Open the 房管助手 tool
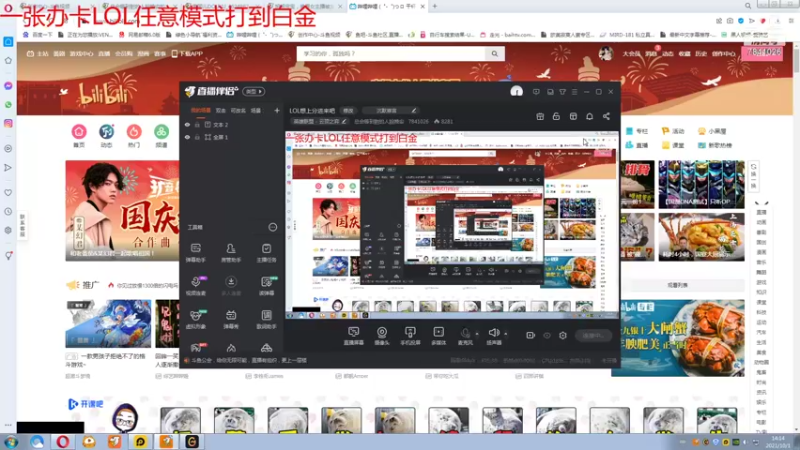 click(x=231, y=253)
